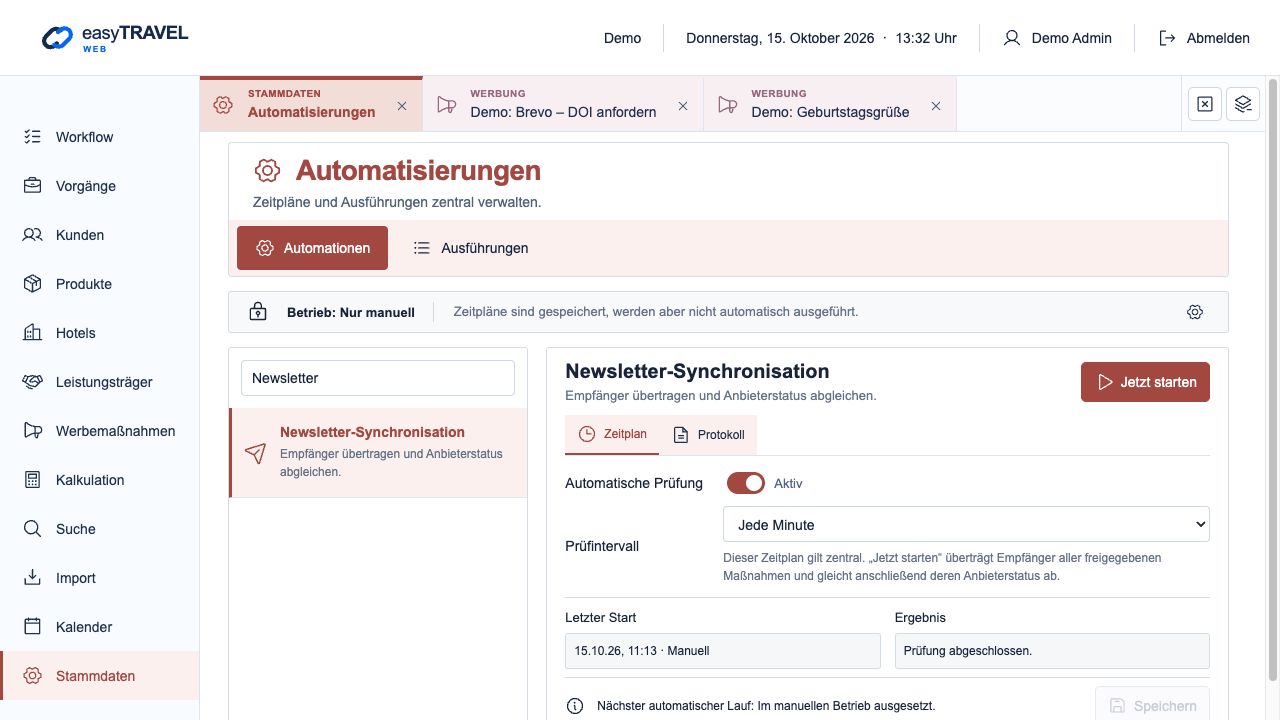Switch to the Ausführungen view

pos(470,248)
